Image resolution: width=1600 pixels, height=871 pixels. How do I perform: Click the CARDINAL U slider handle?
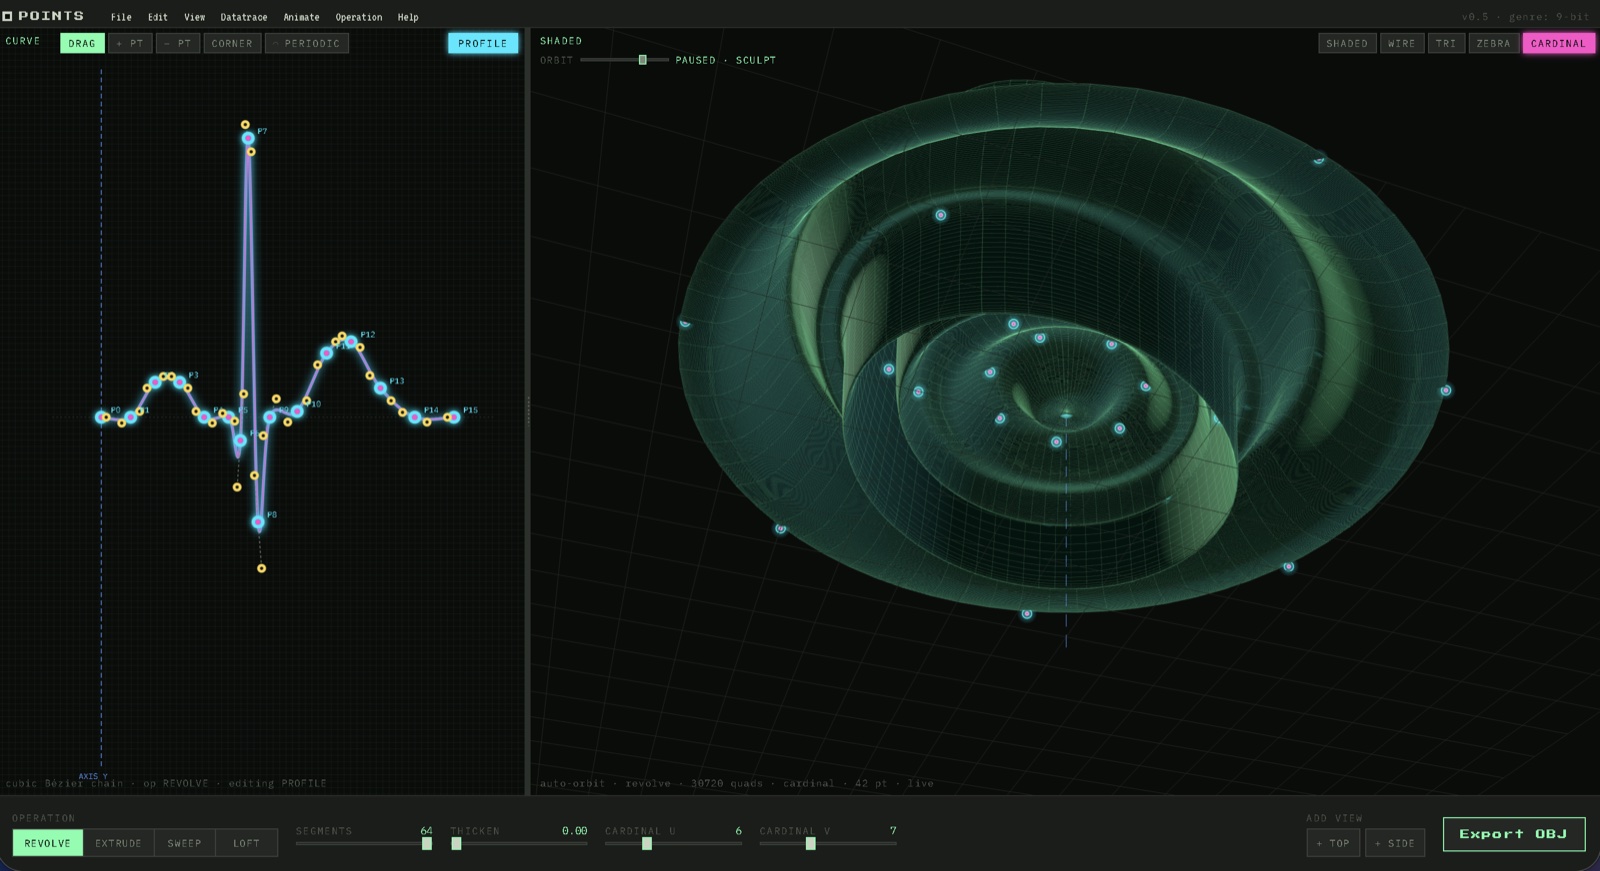647,844
